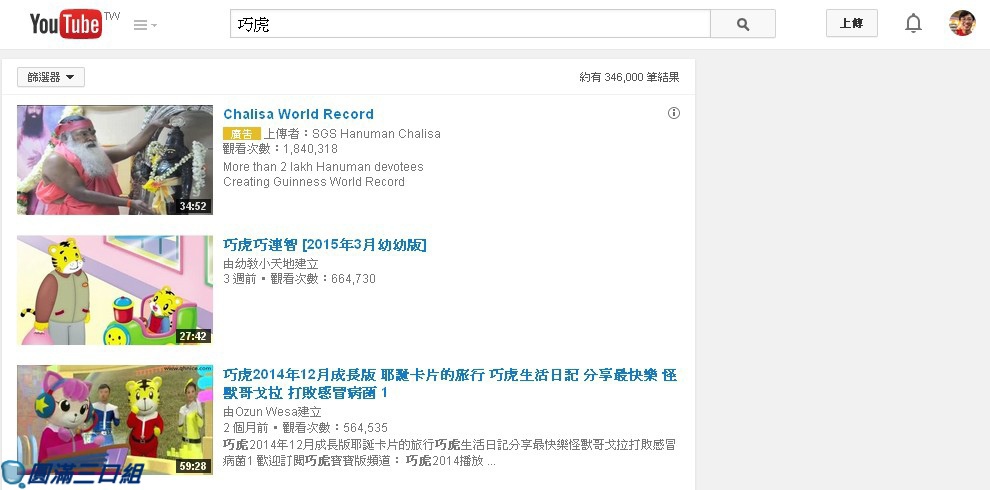Click the Creating Guinness World Record description

(x=314, y=182)
